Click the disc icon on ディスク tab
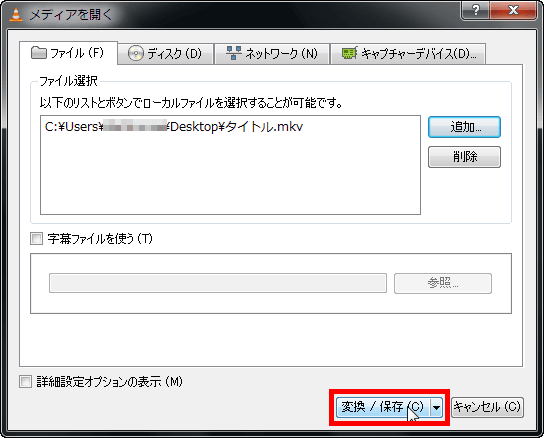This screenshot has width=544, height=438. point(136,53)
